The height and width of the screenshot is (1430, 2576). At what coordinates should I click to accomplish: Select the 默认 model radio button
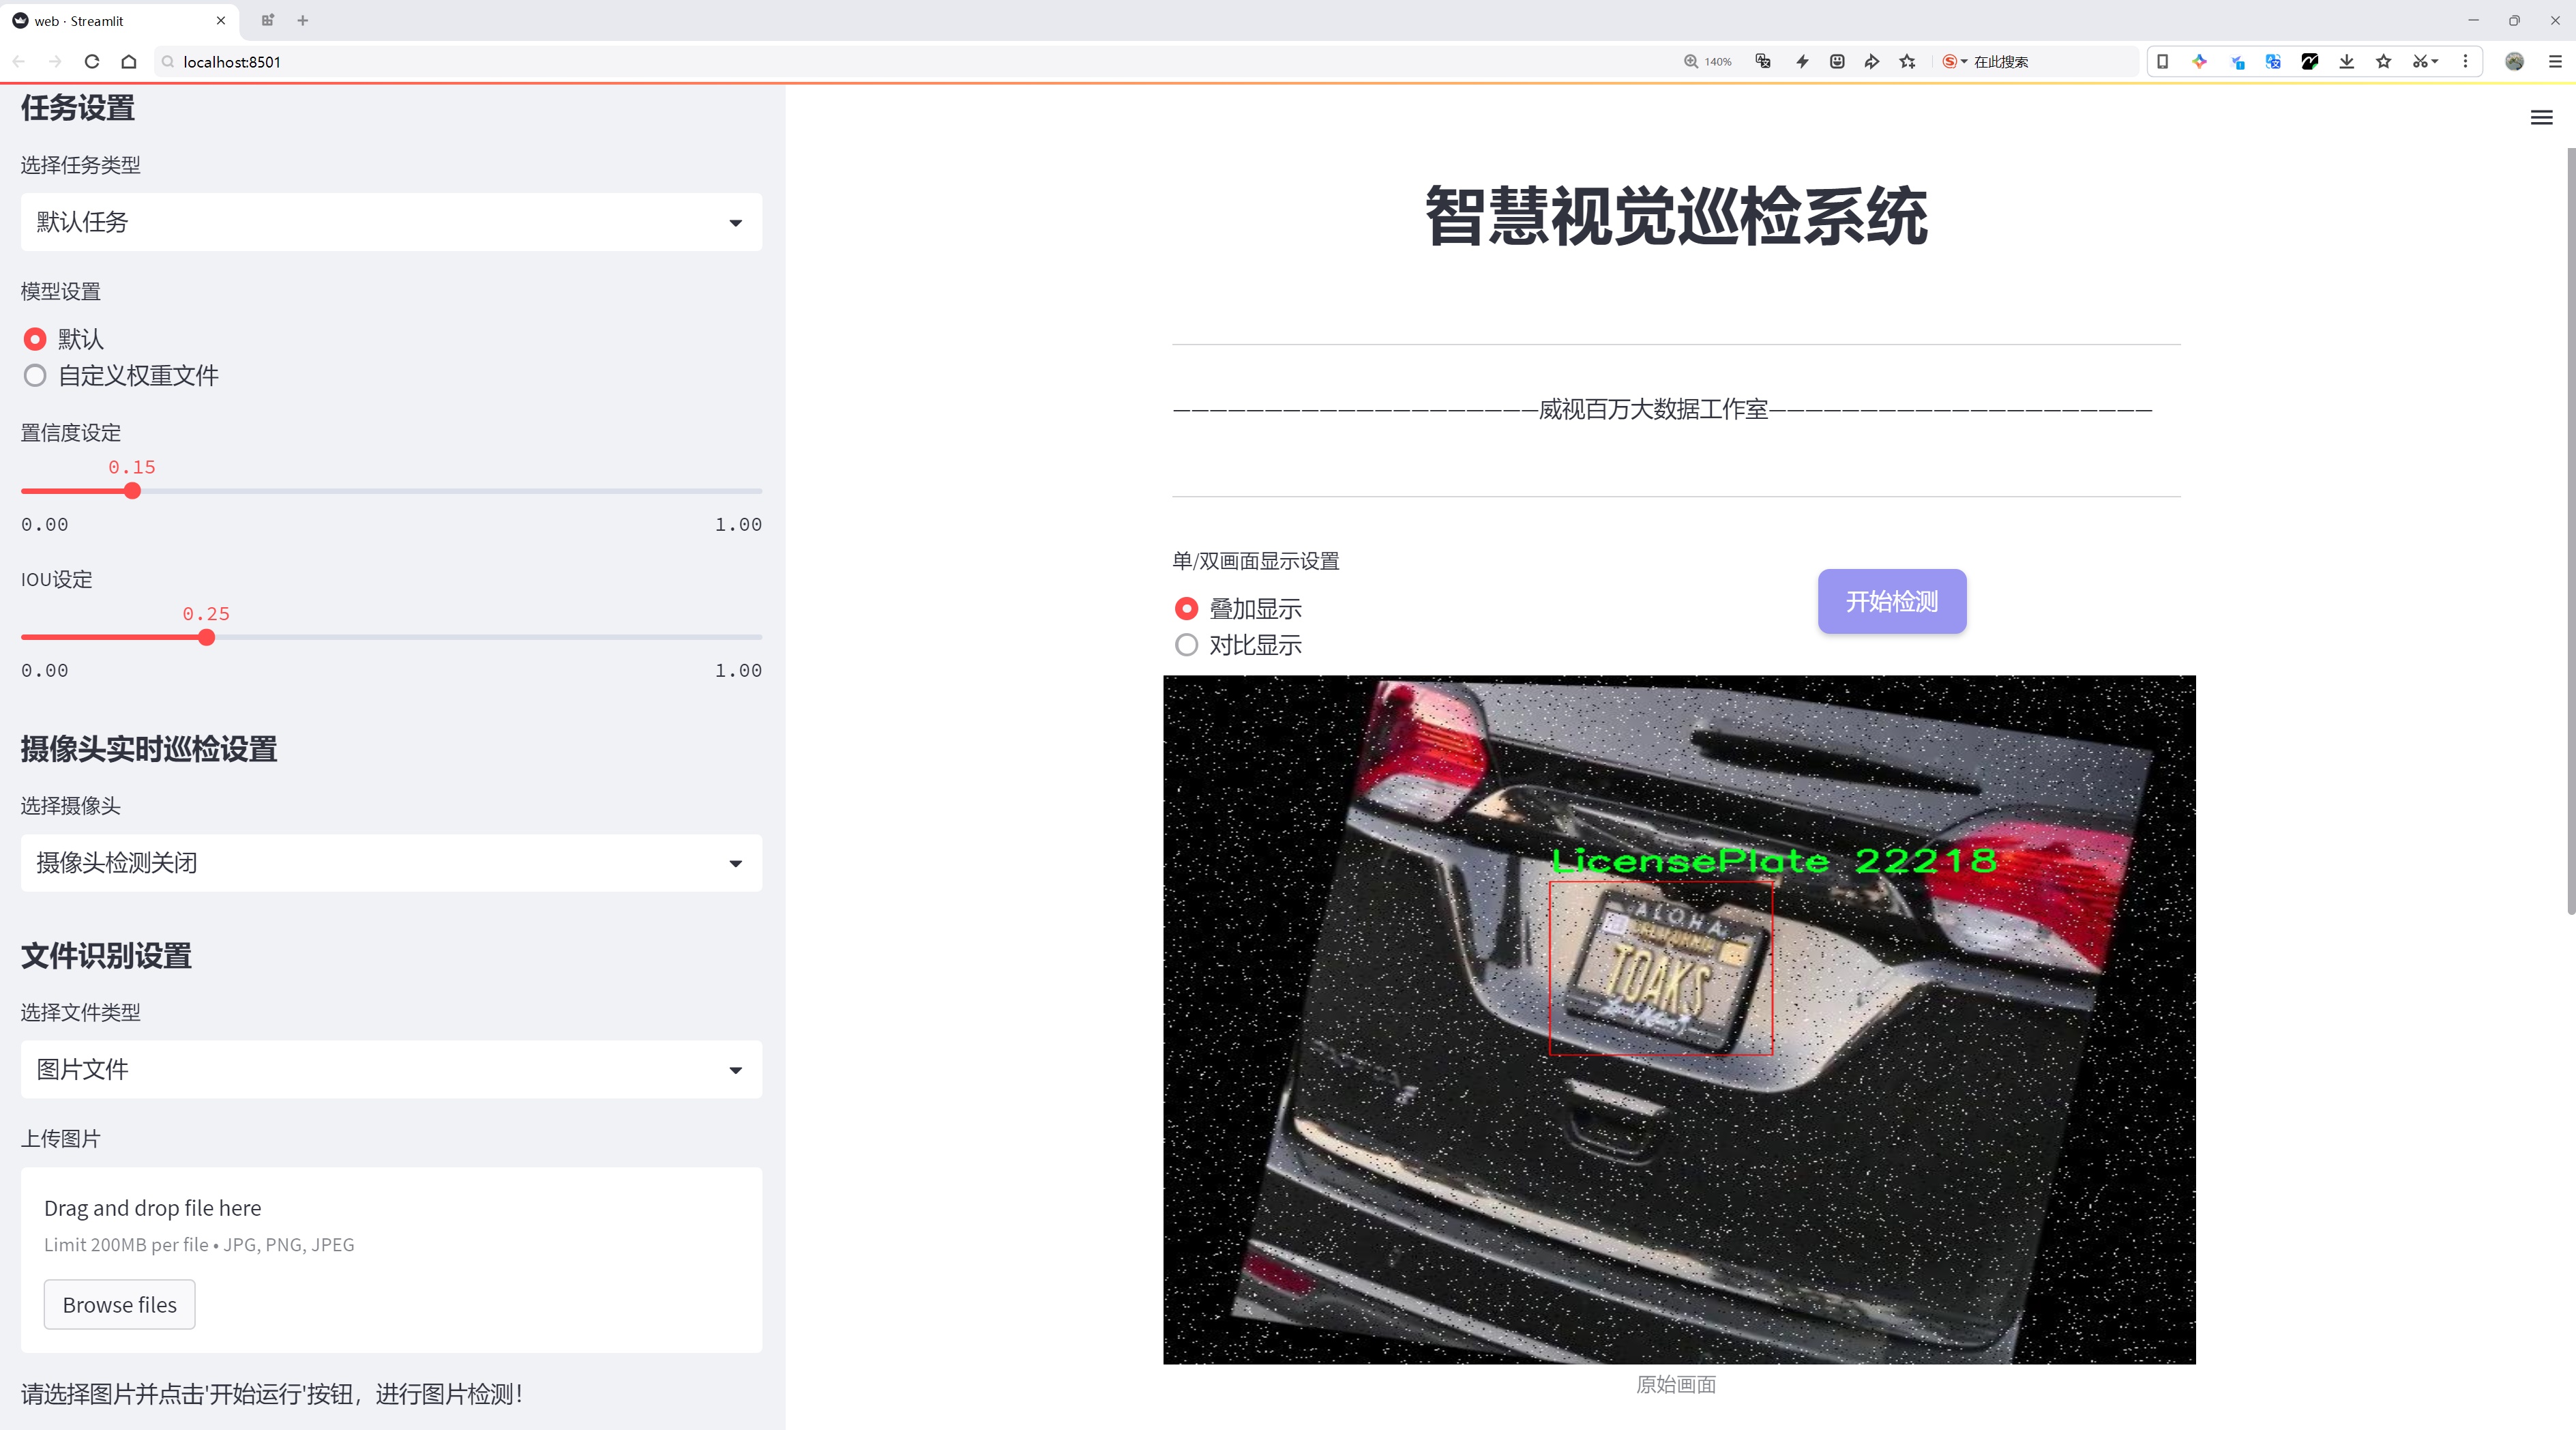pyautogui.click(x=34, y=339)
